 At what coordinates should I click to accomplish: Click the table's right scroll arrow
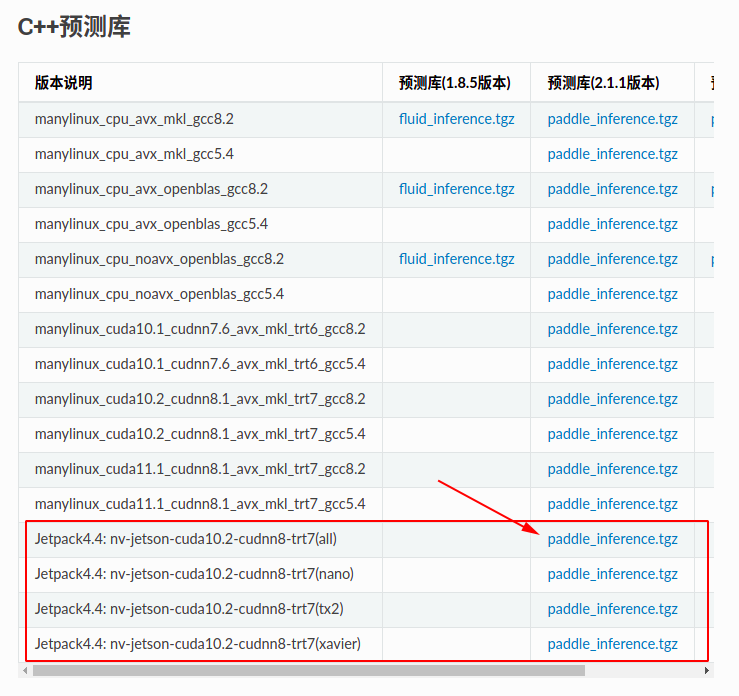(x=706, y=670)
